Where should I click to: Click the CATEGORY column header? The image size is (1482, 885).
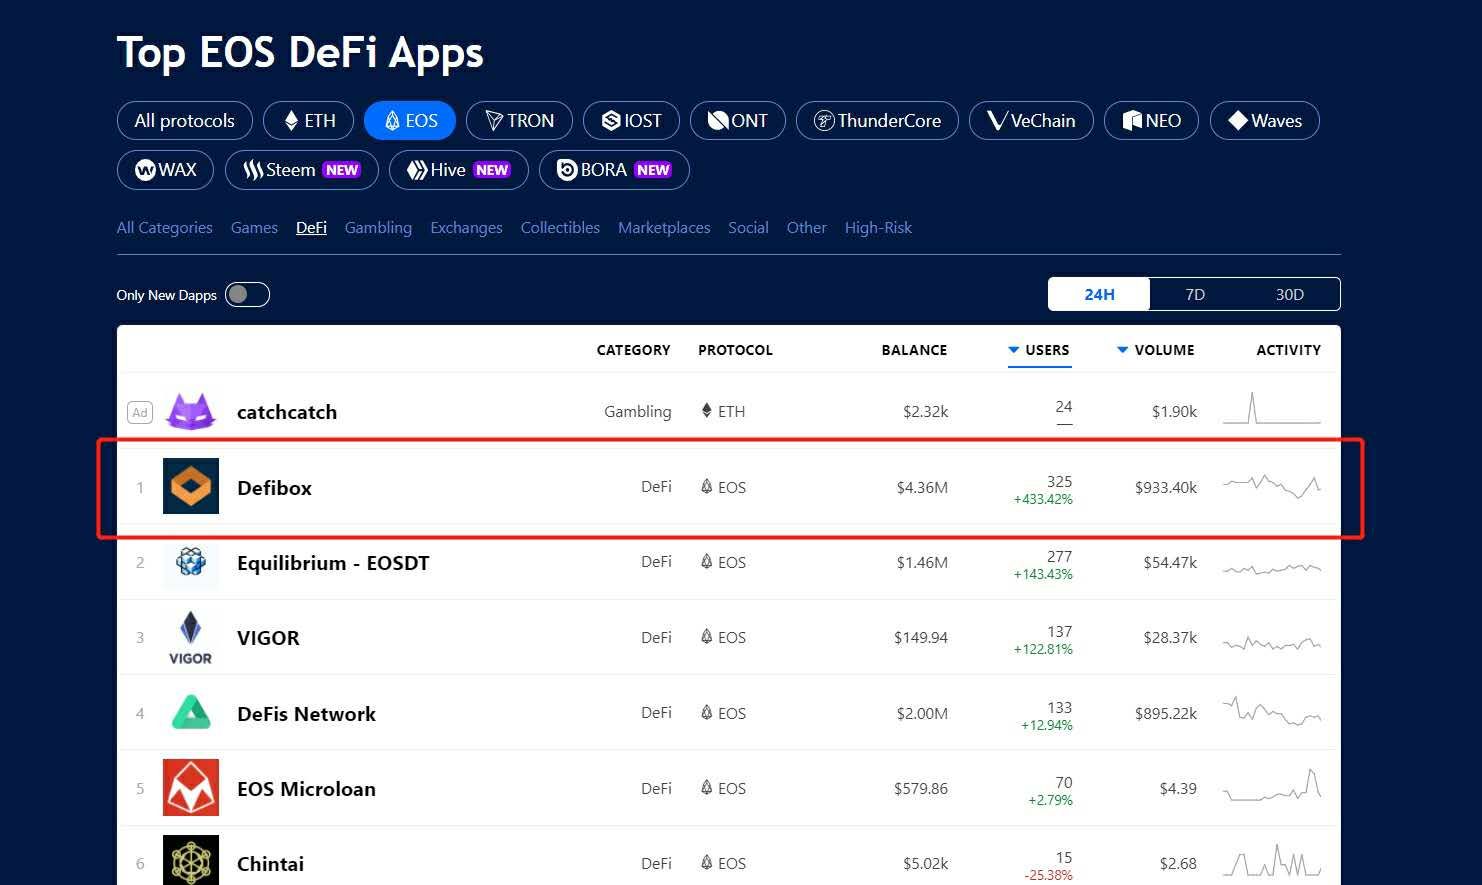(x=633, y=350)
